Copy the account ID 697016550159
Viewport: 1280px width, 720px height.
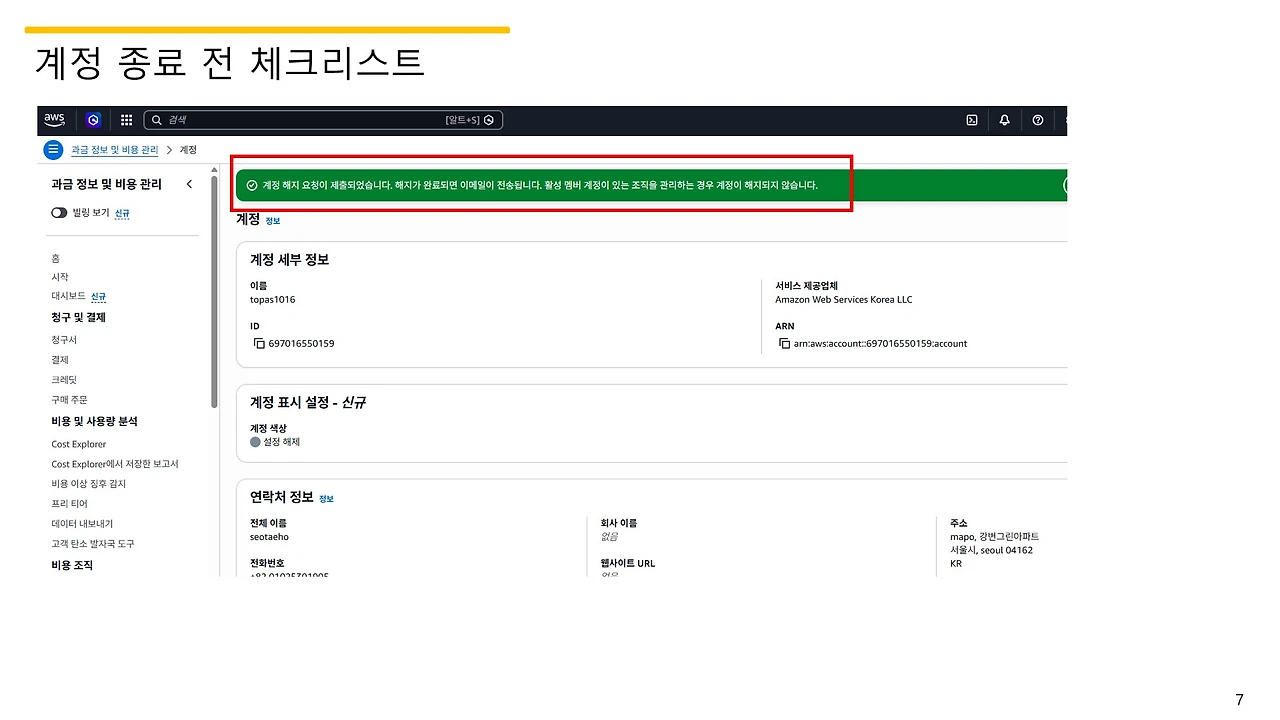click(x=259, y=344)
